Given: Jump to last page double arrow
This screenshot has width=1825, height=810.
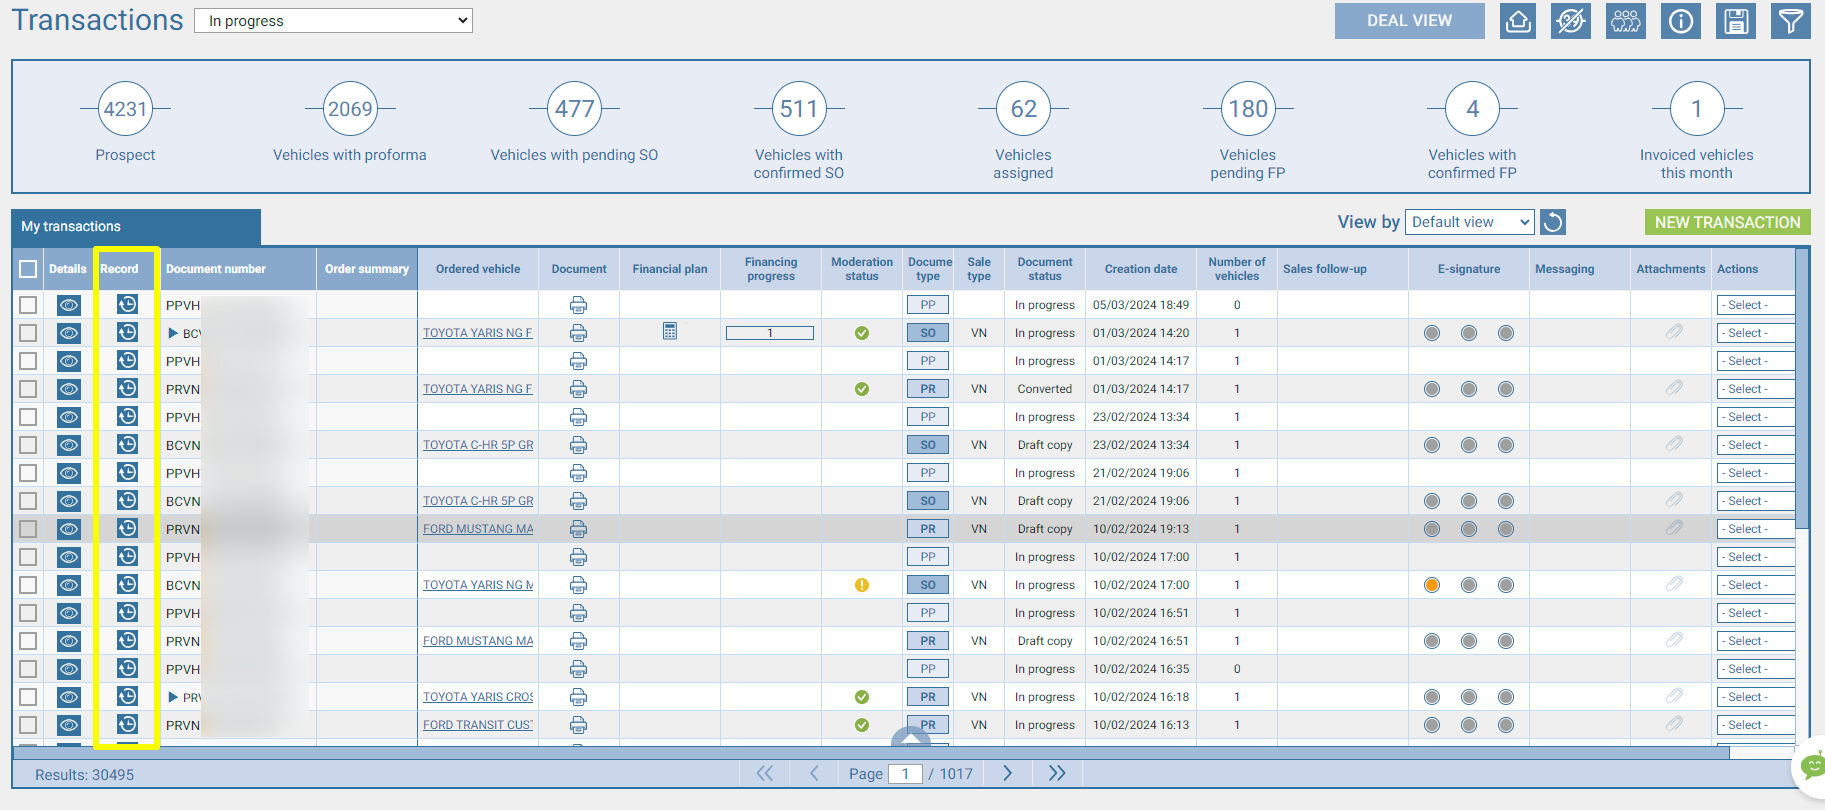Looking at the screenshot, I should coord(1057,773).
